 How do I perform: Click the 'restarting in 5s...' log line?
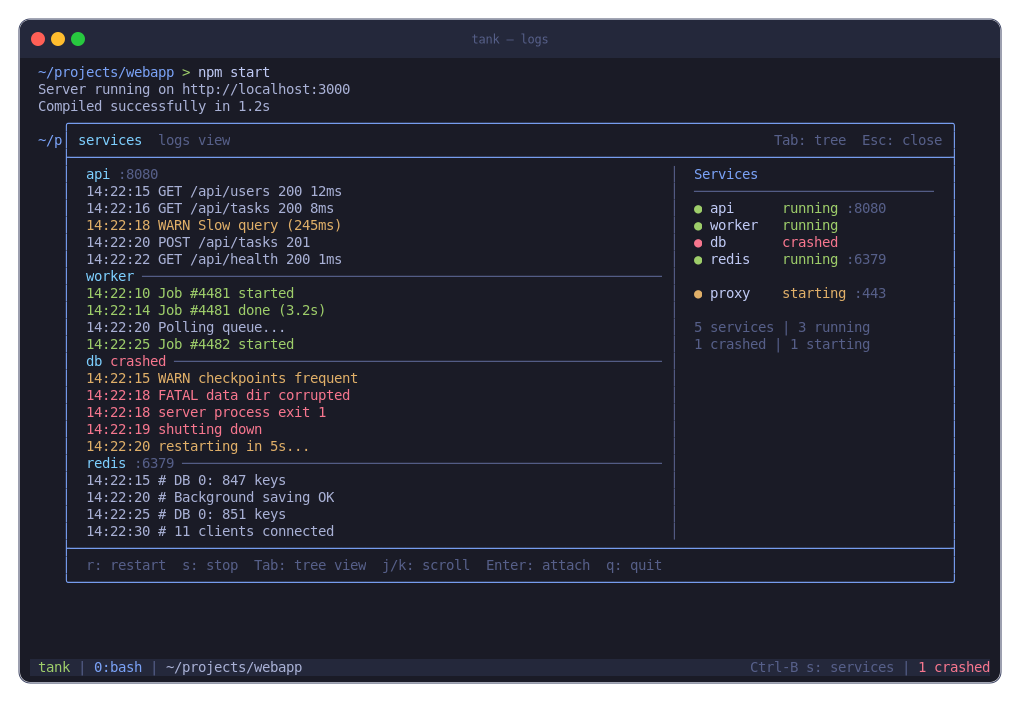[x=198, y=447]
